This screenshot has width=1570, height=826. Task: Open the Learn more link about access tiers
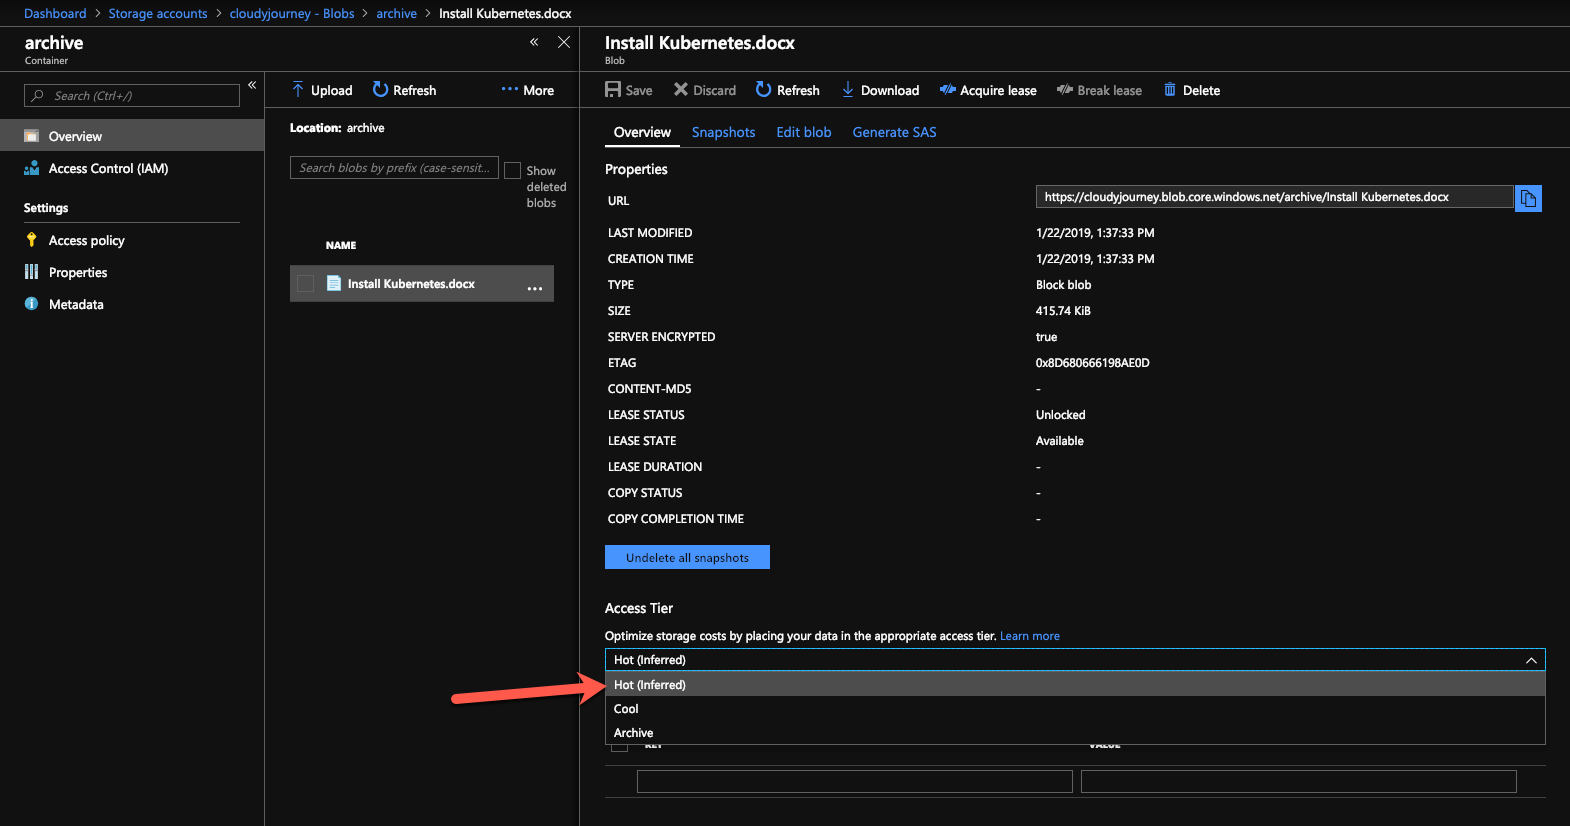(1030, 636)
